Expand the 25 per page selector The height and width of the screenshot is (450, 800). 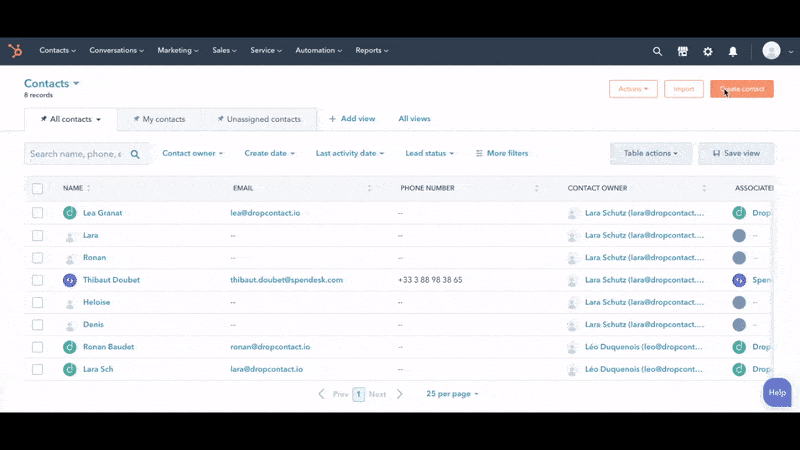pos(452,394)
